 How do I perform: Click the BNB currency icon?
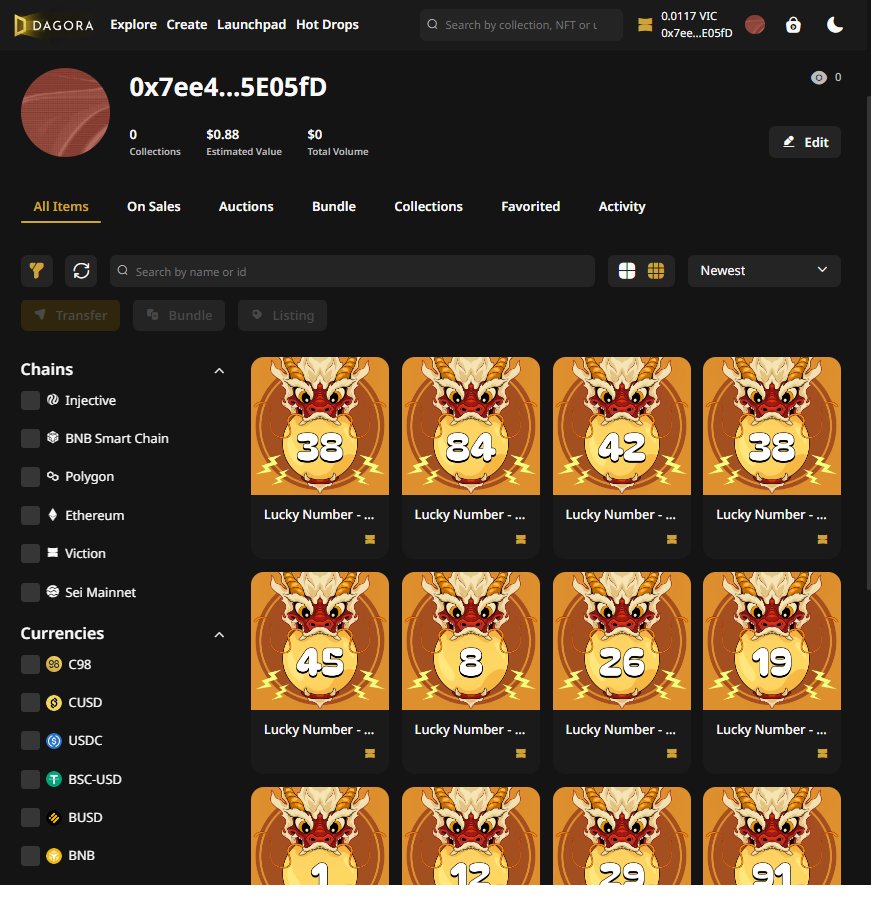54,856
